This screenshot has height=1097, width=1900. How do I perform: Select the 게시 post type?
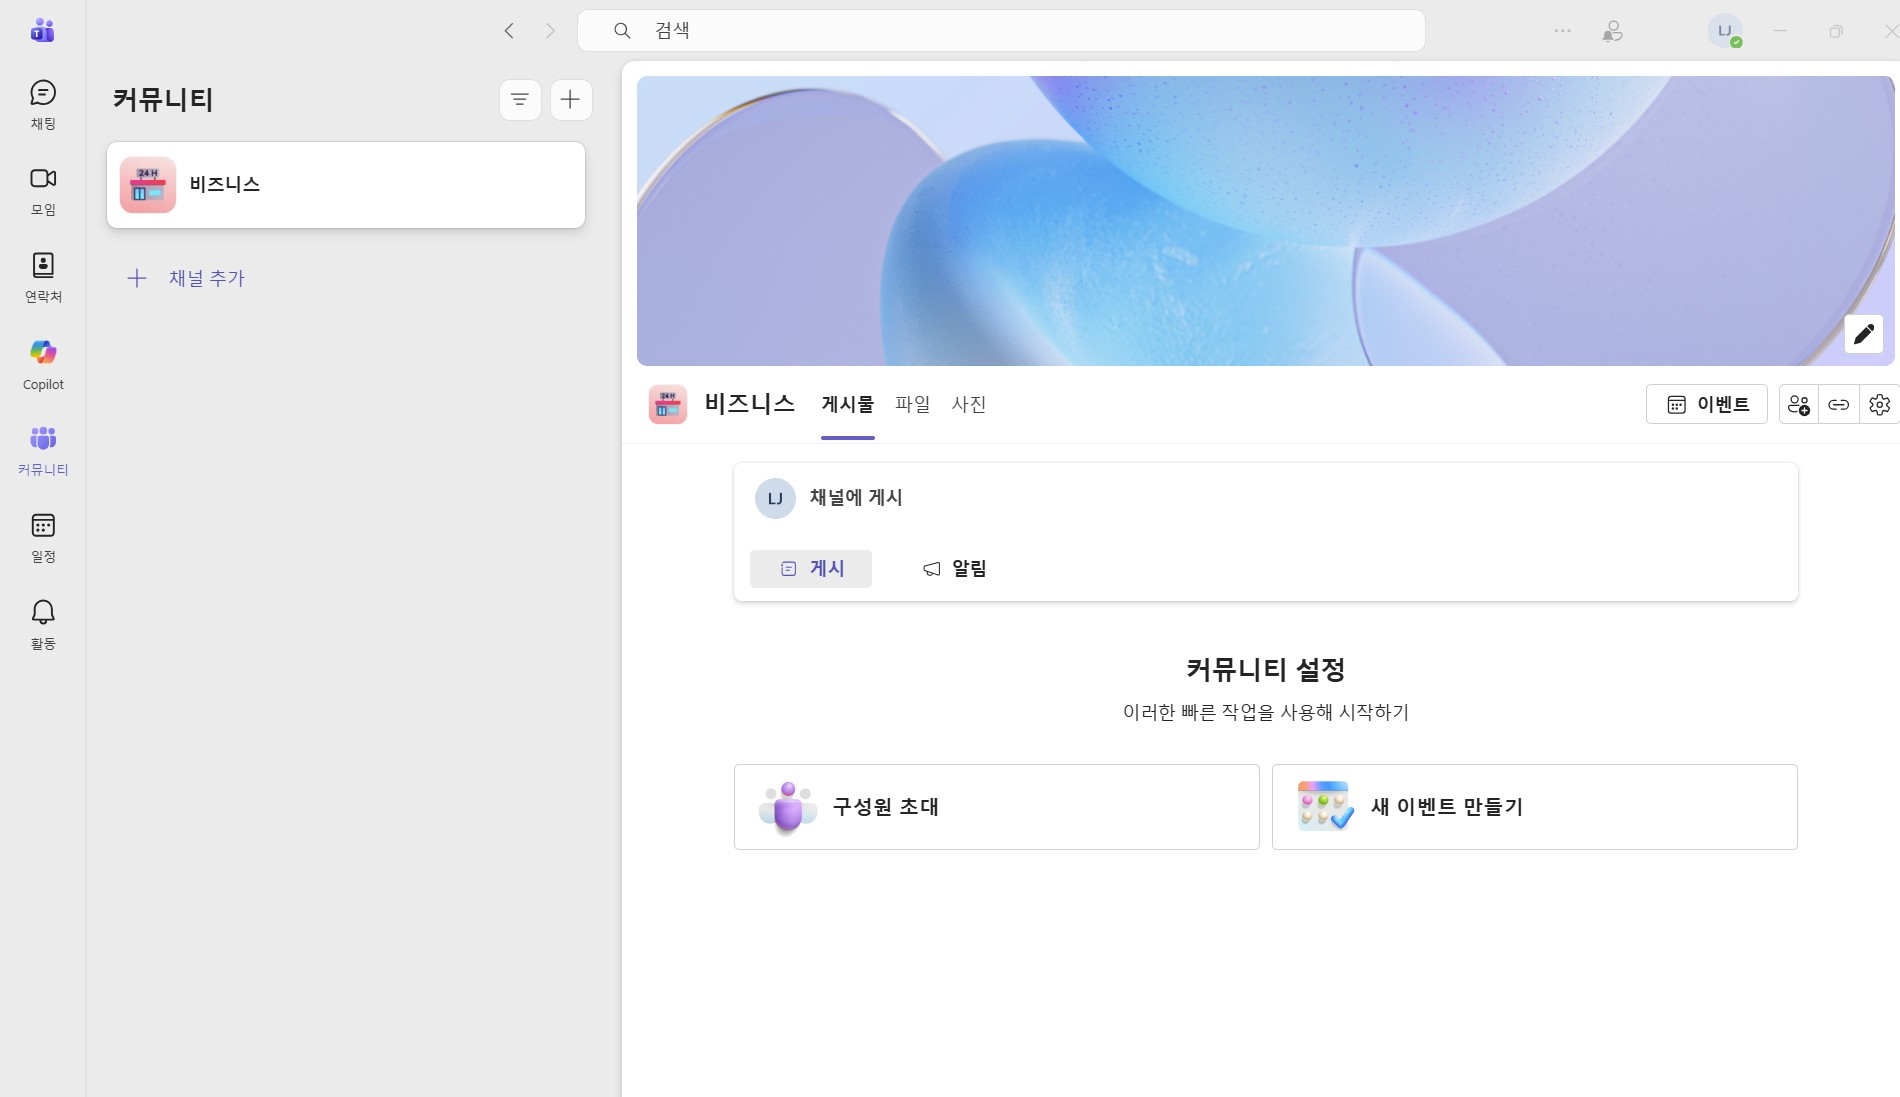[x=811, y=569]
